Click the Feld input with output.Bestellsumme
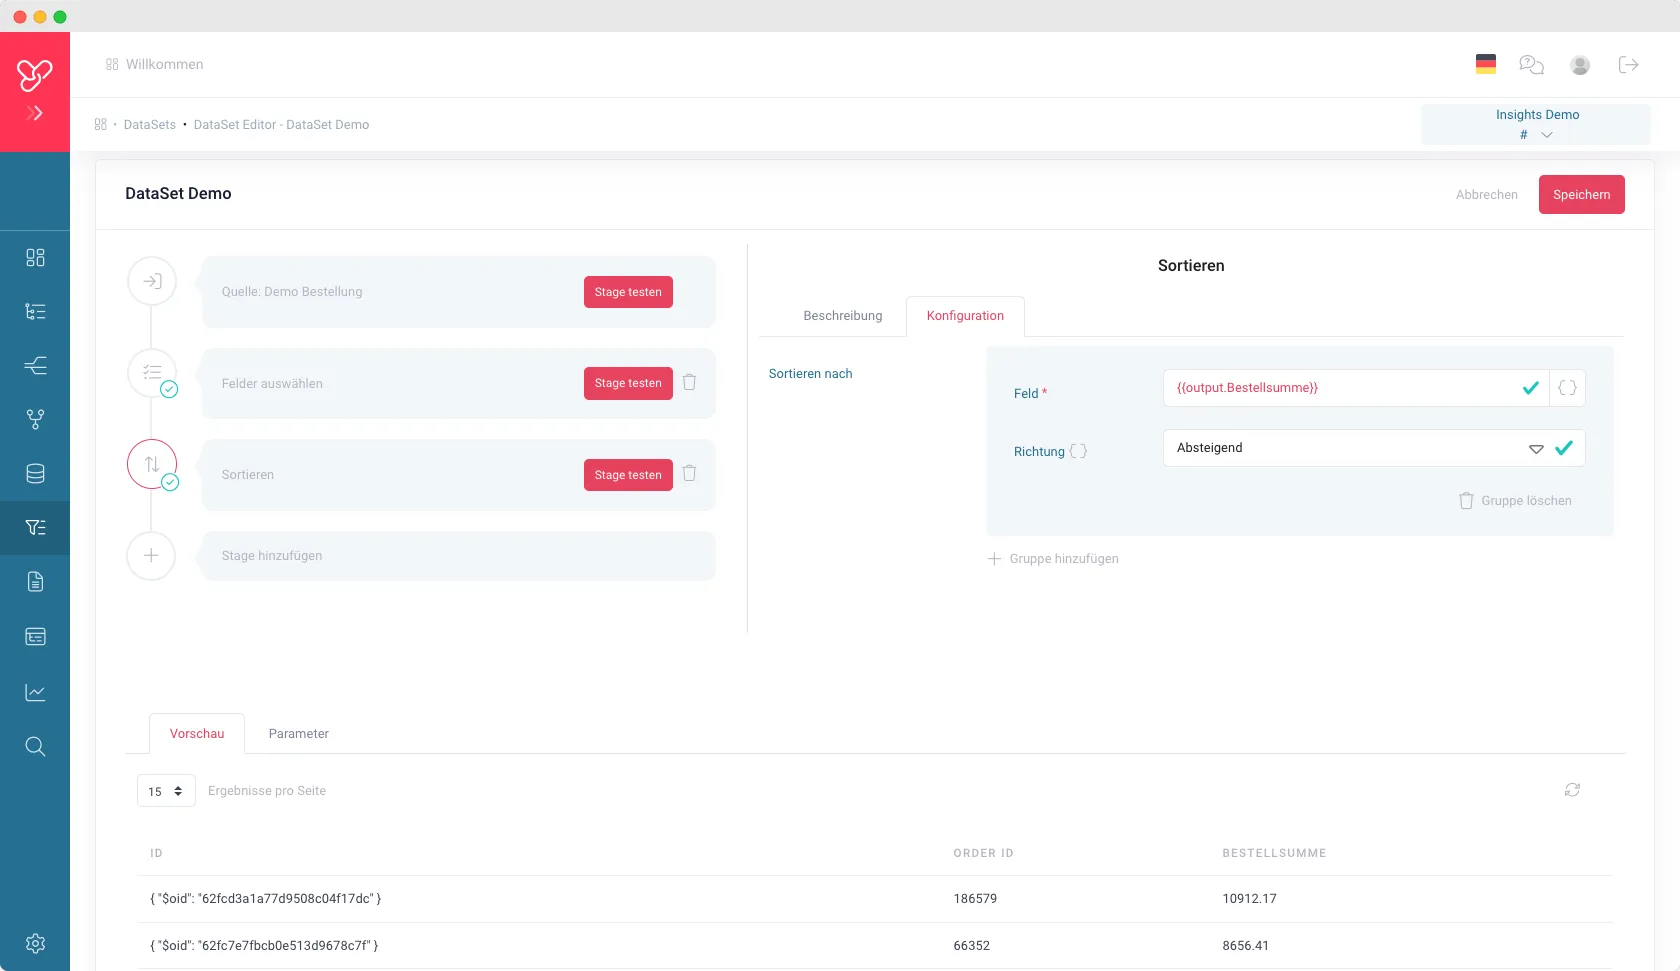Screen dimensions: 1680x971 coord(1356,388)
